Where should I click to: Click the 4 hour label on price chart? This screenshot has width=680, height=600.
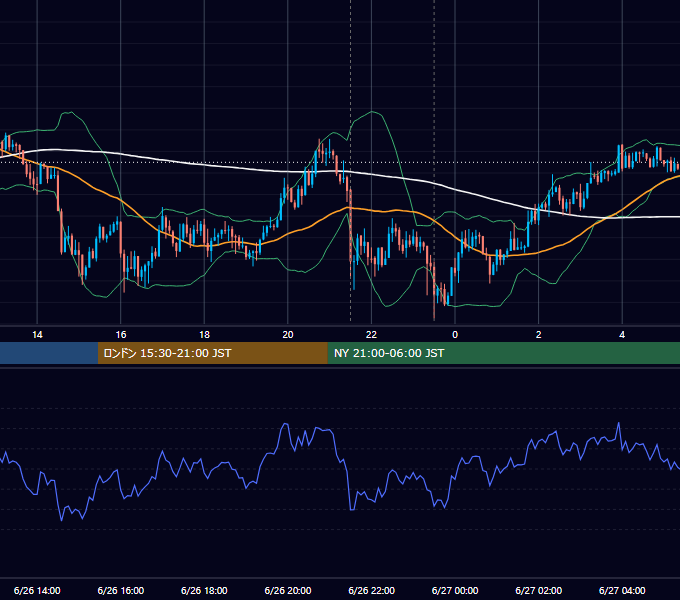click(x=622, y=335)
